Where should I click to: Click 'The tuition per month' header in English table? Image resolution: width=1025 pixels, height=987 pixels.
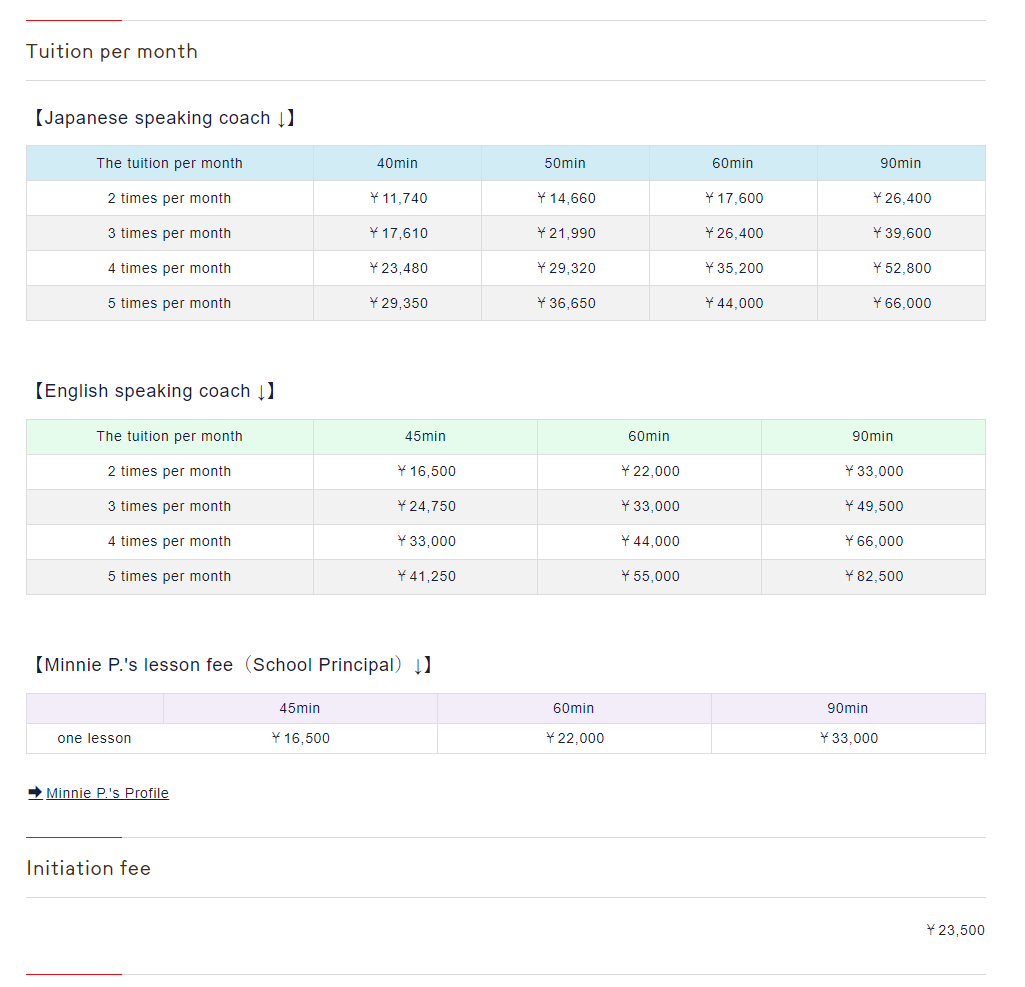click(169, 437)
